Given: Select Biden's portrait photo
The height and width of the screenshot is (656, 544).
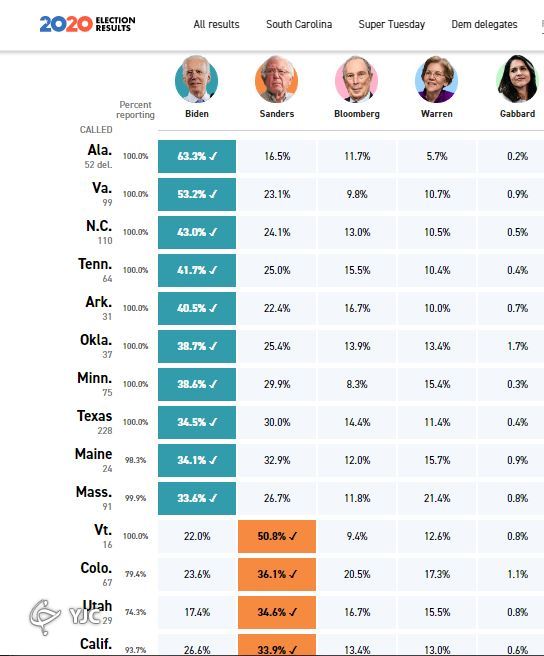Looking at the screenshot, I should [197, 79].
